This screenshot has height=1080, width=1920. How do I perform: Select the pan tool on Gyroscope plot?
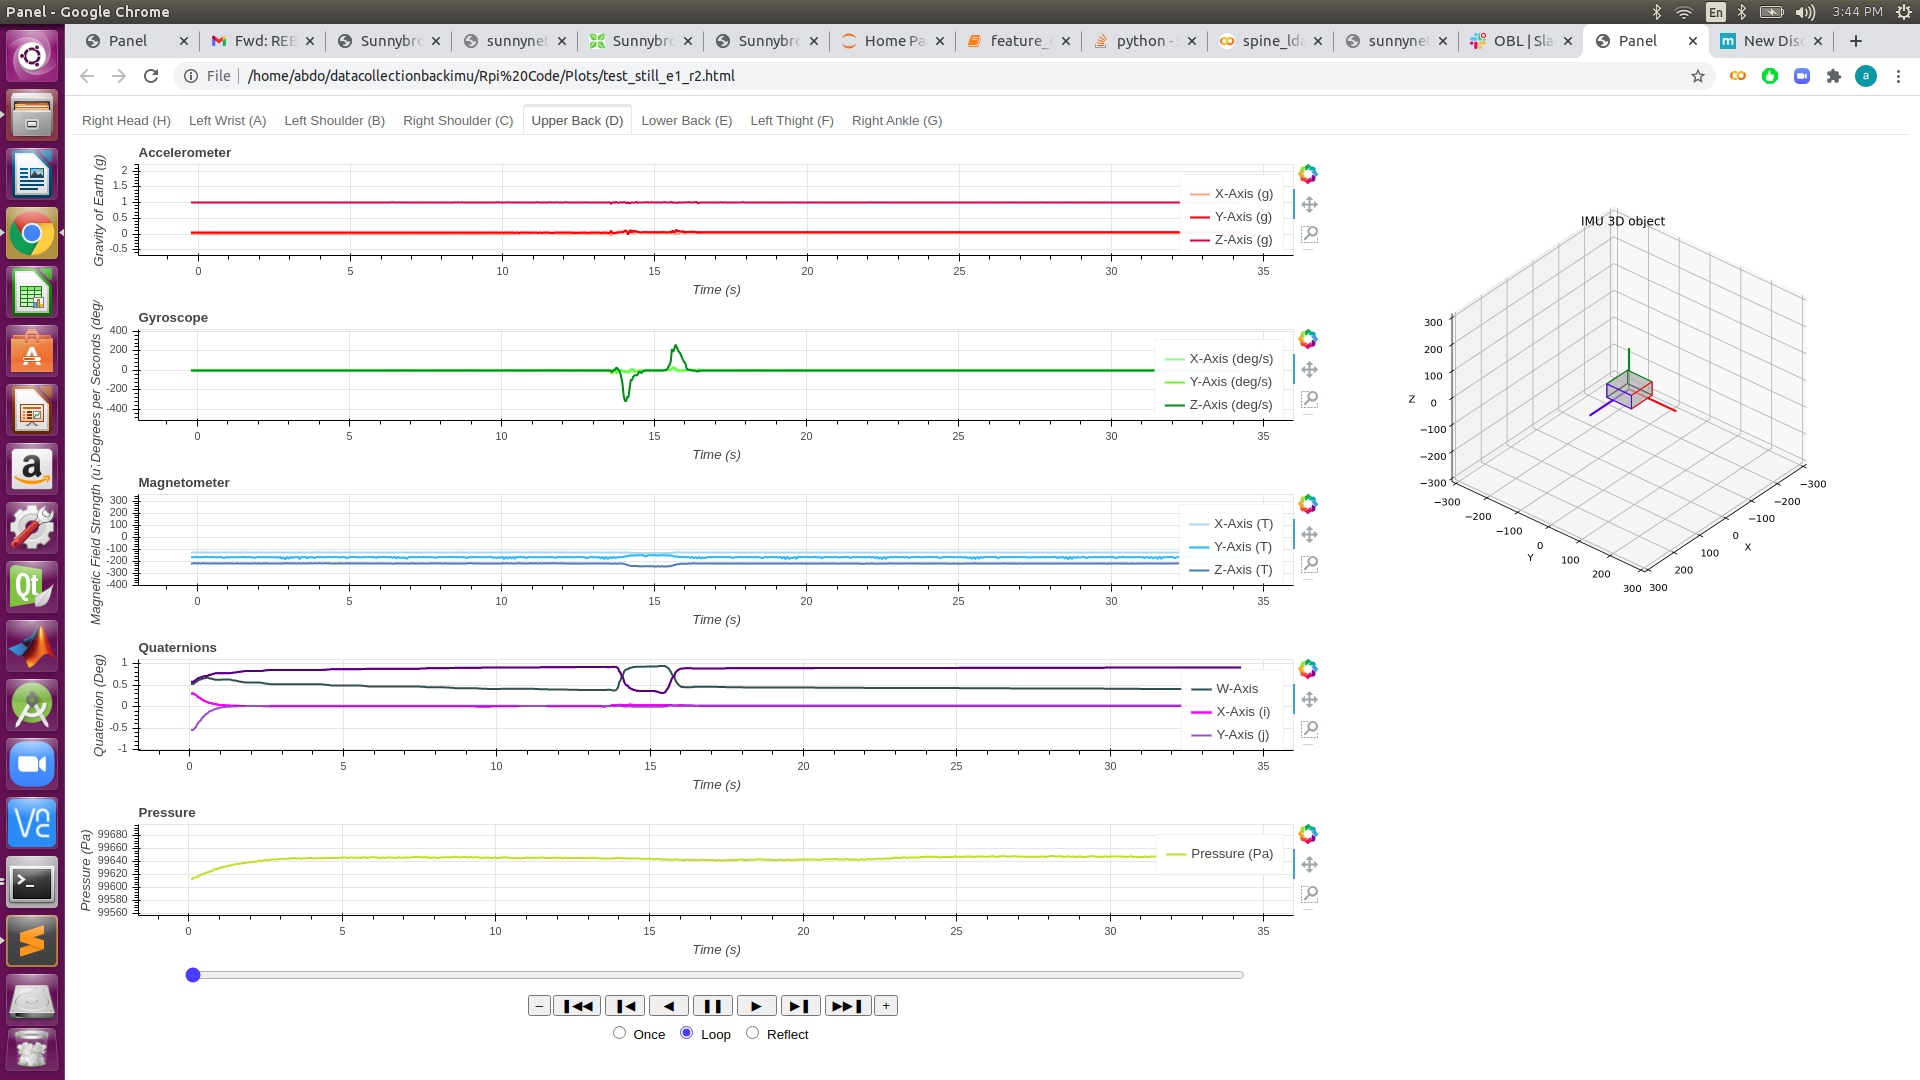tap(1309, 369)
